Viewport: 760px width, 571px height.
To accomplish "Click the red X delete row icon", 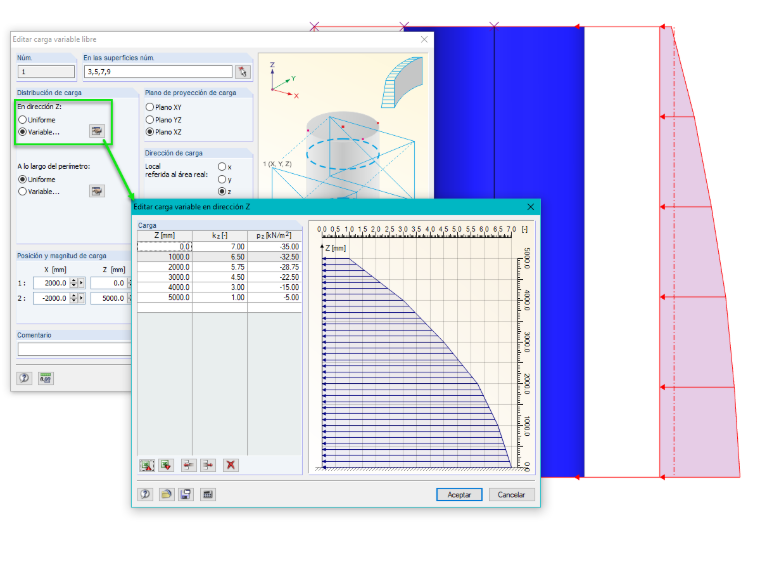I will [231, 465].
